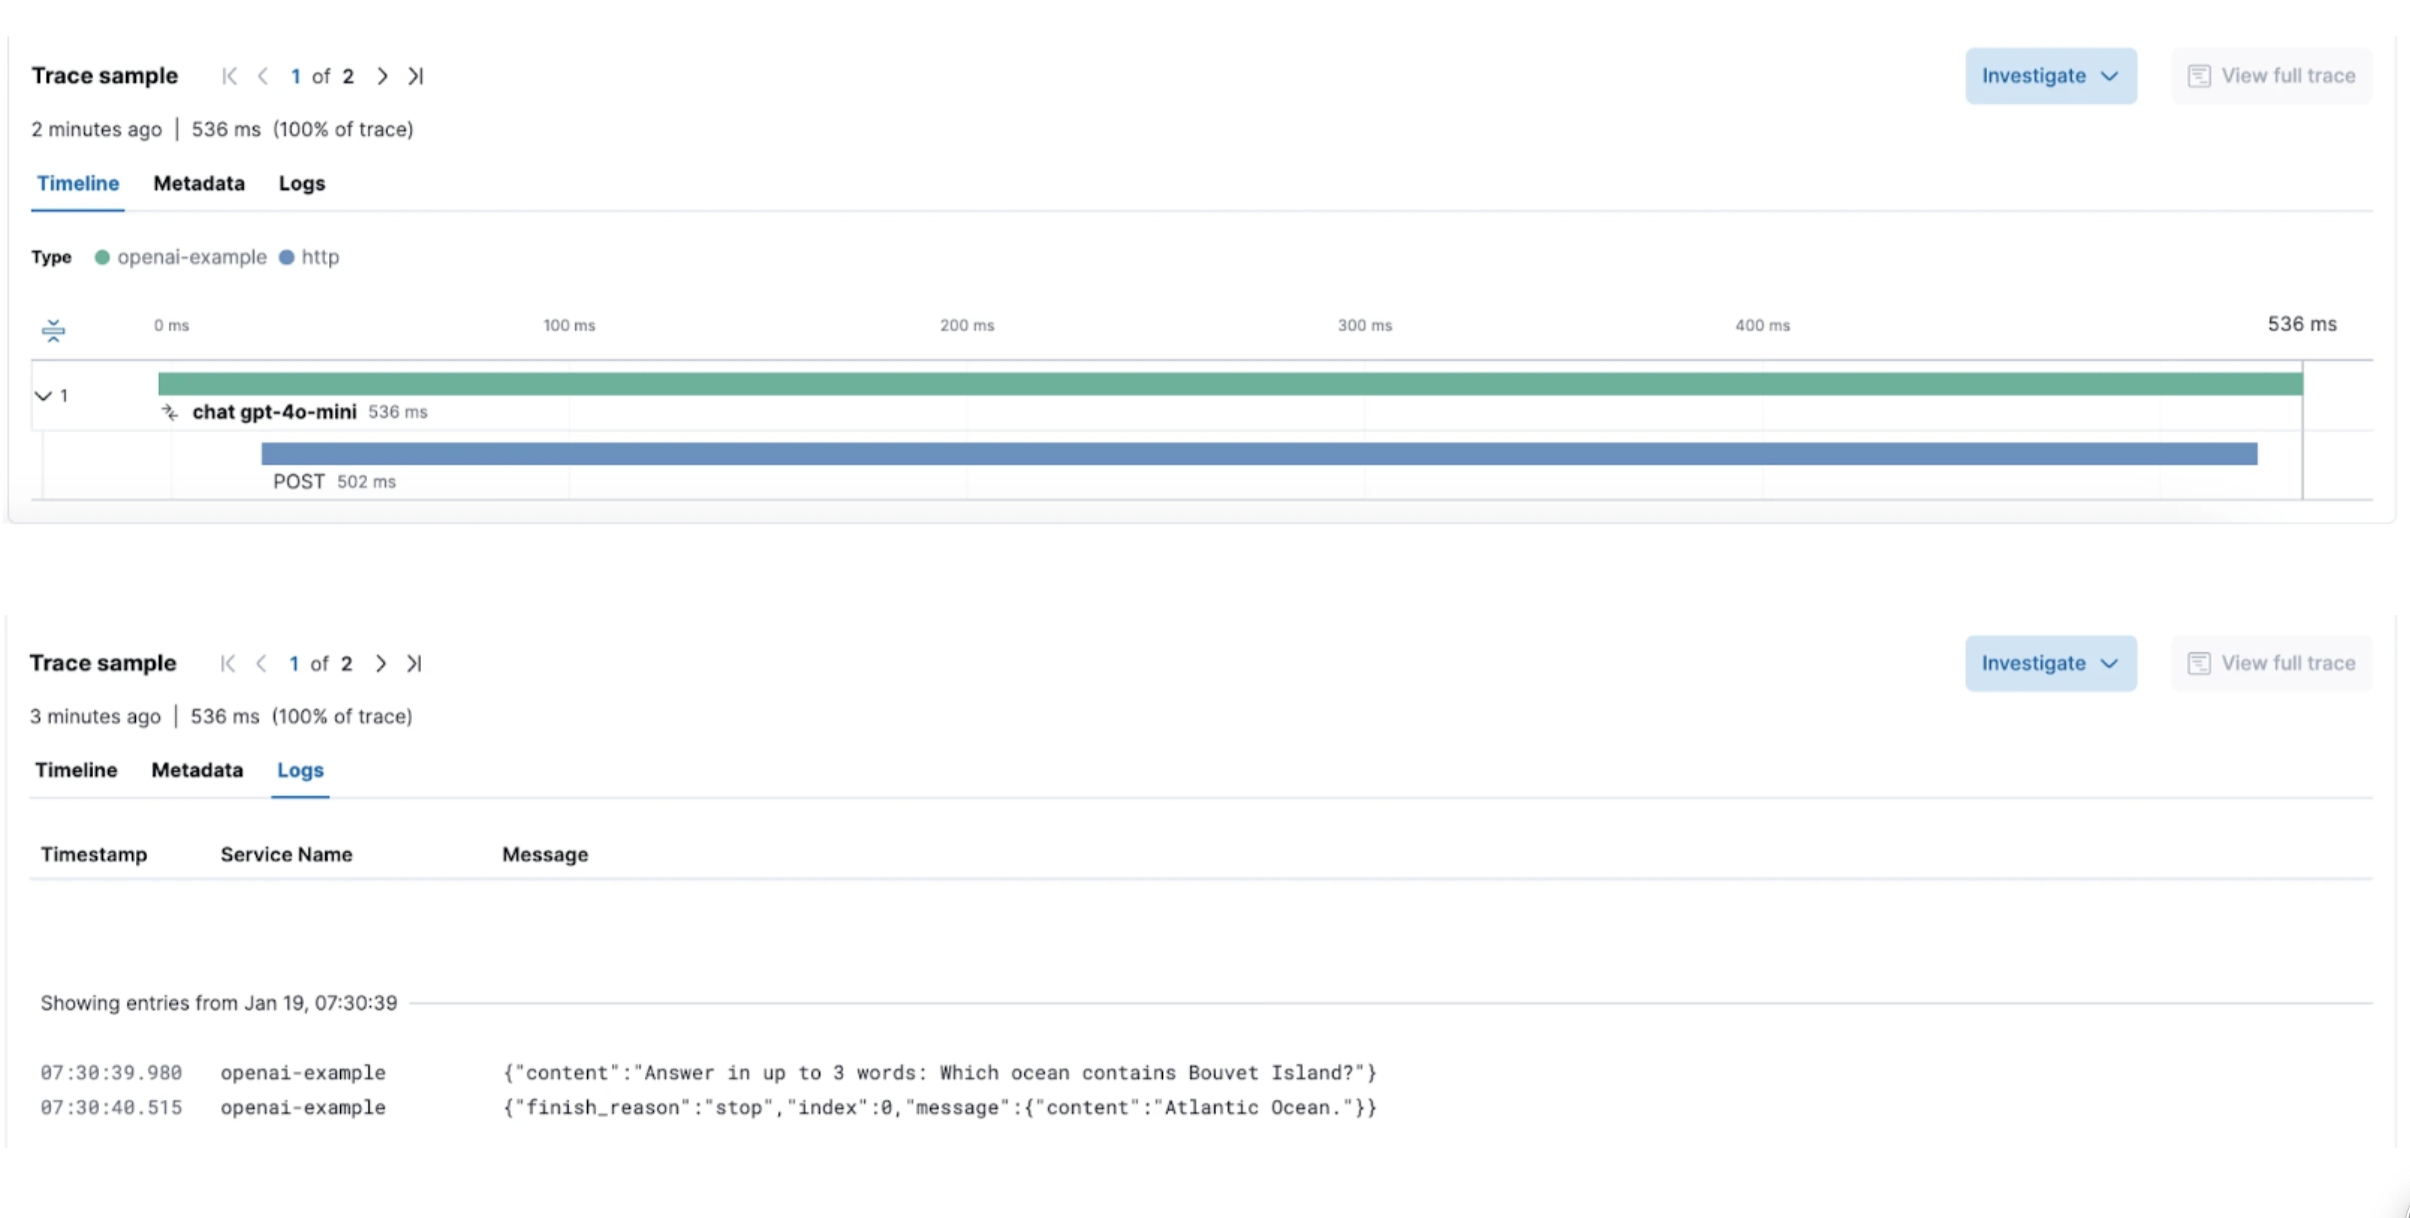
Task: Click the document icon on lower View full trace
Action: tap(2199, 663)
